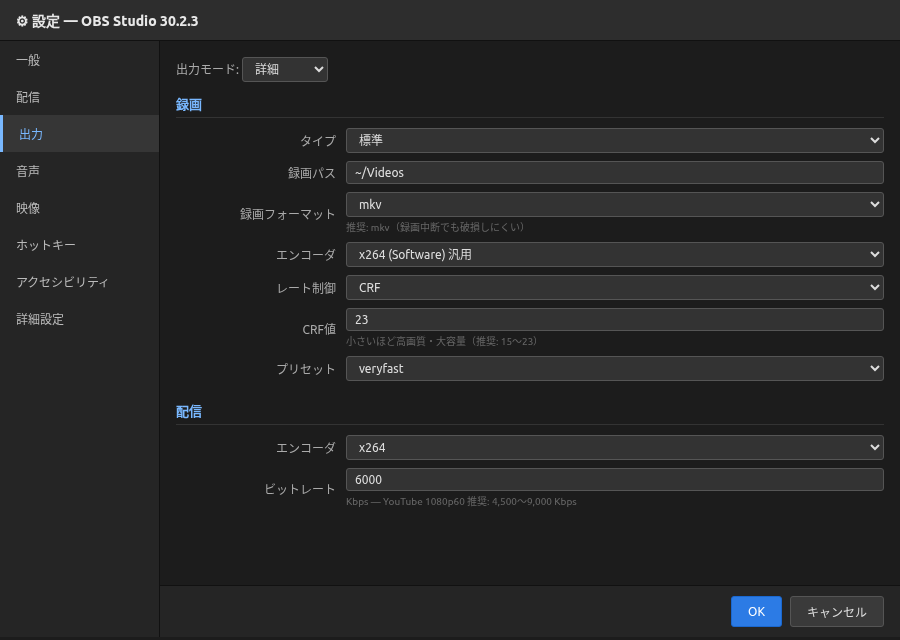
Task: Open プリセット dropdown showing veryfast
Action: pos(614,369)
